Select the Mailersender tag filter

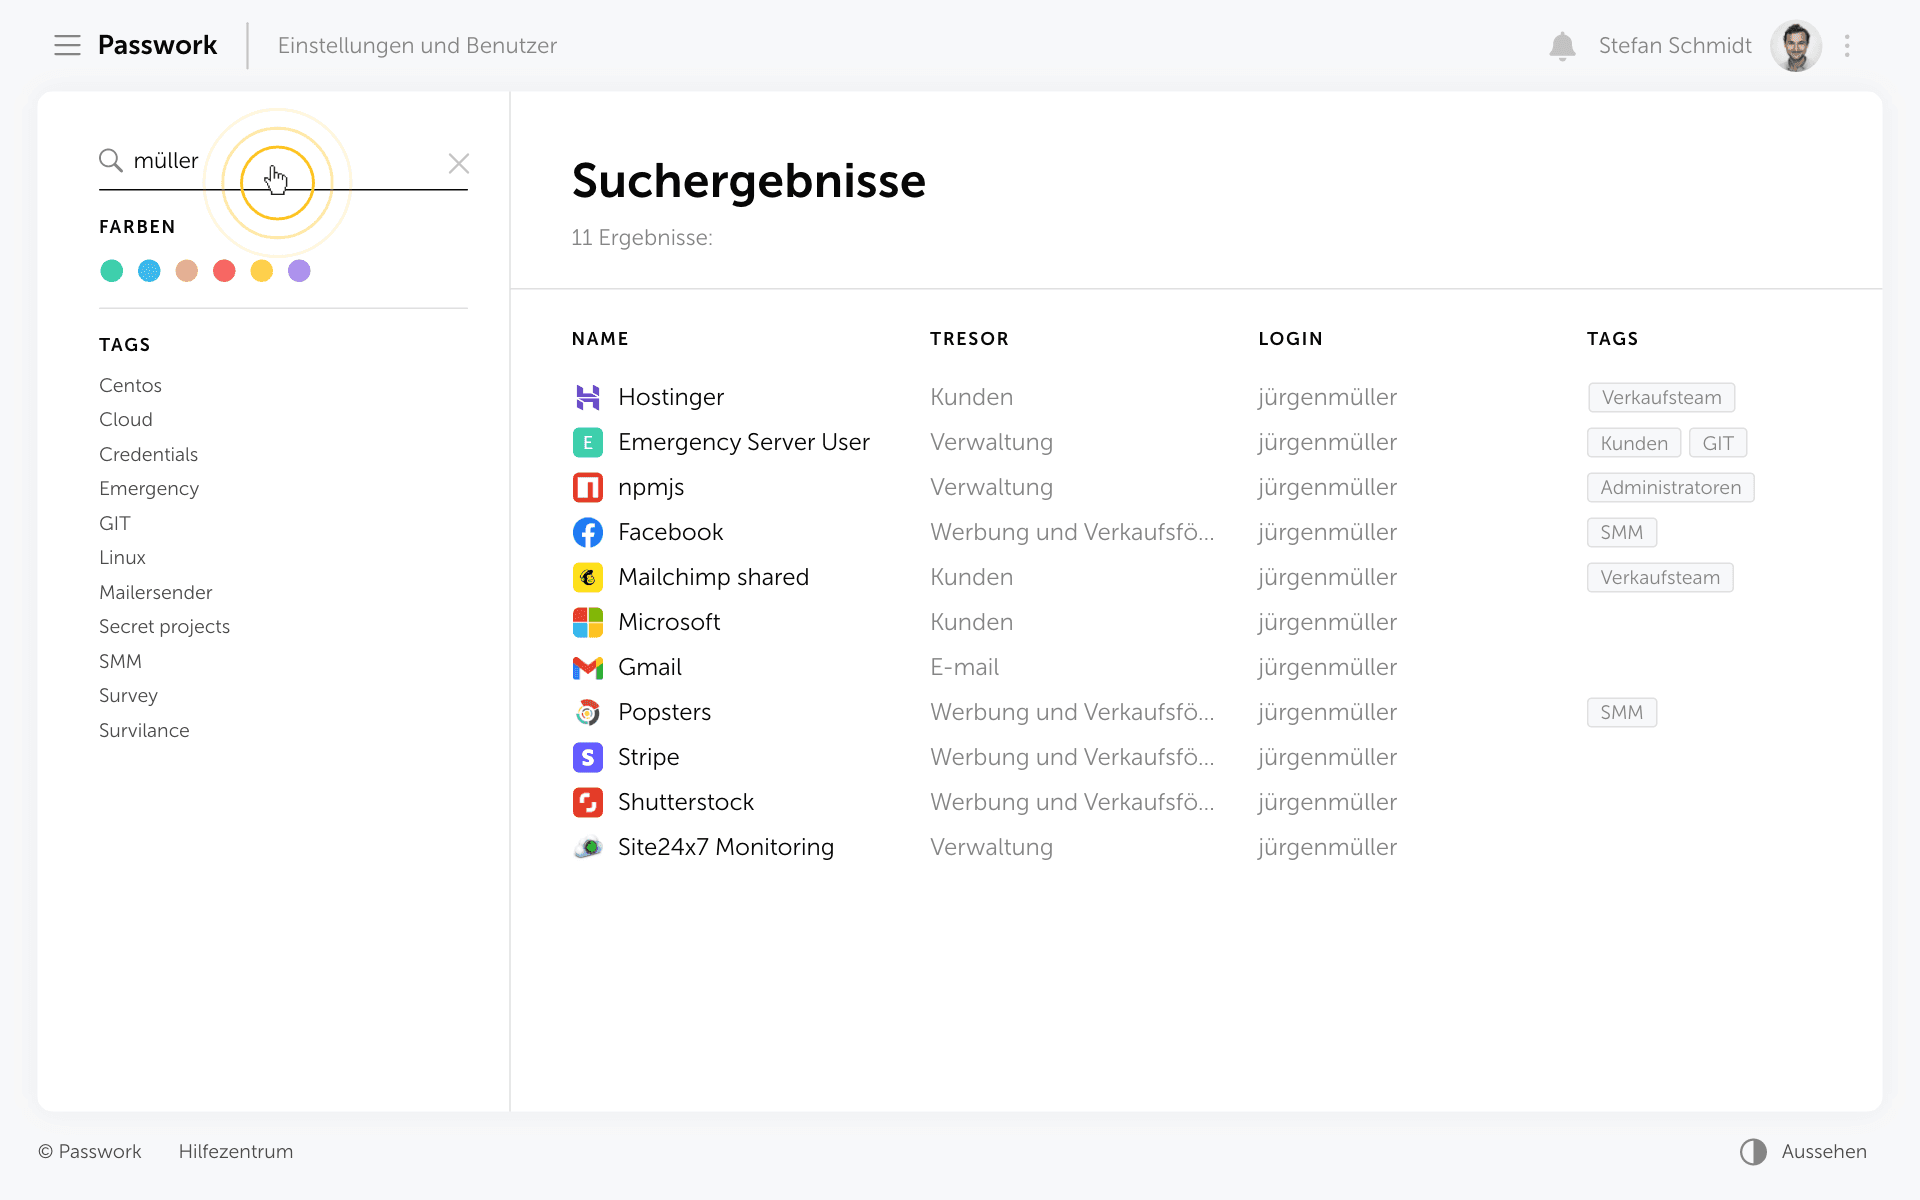pyautogui.click(x=155, y=592)
